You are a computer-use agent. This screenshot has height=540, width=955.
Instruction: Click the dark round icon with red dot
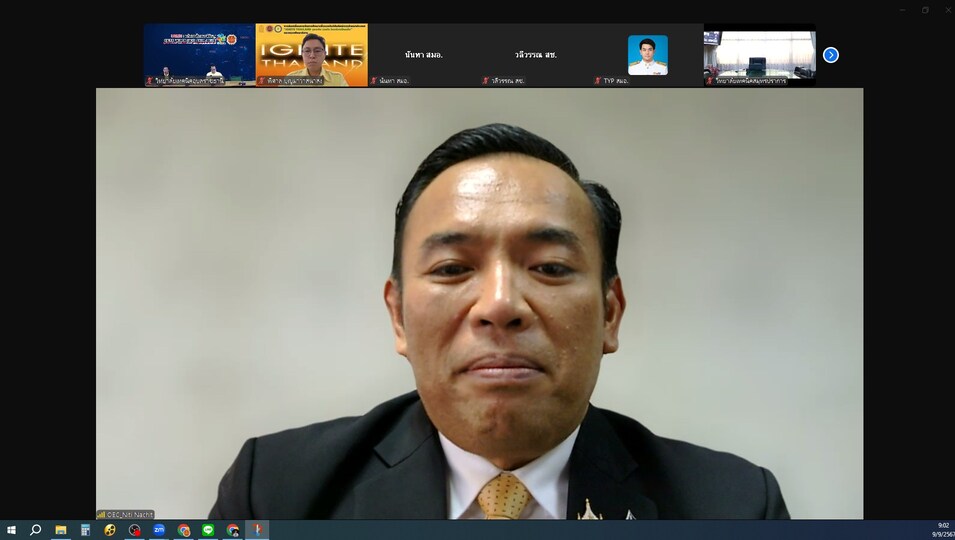point(135,530)
